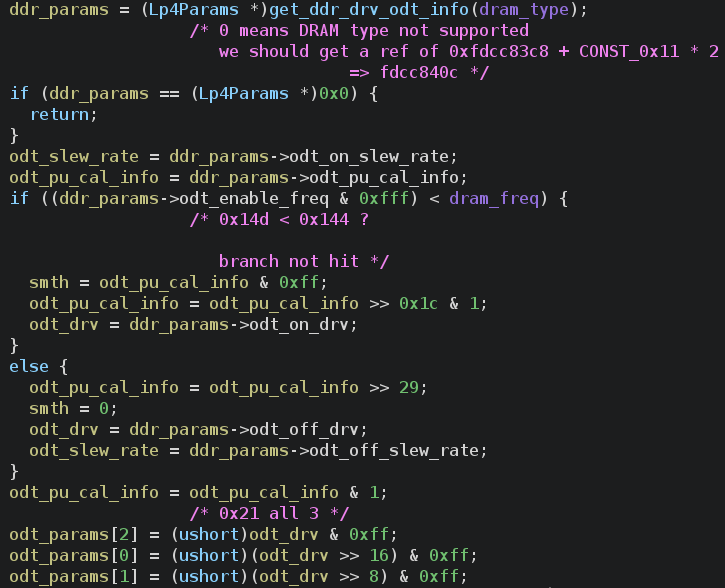Click the ushort cast in odt_params[2] line
725x588 pixels.
[209, 535]
